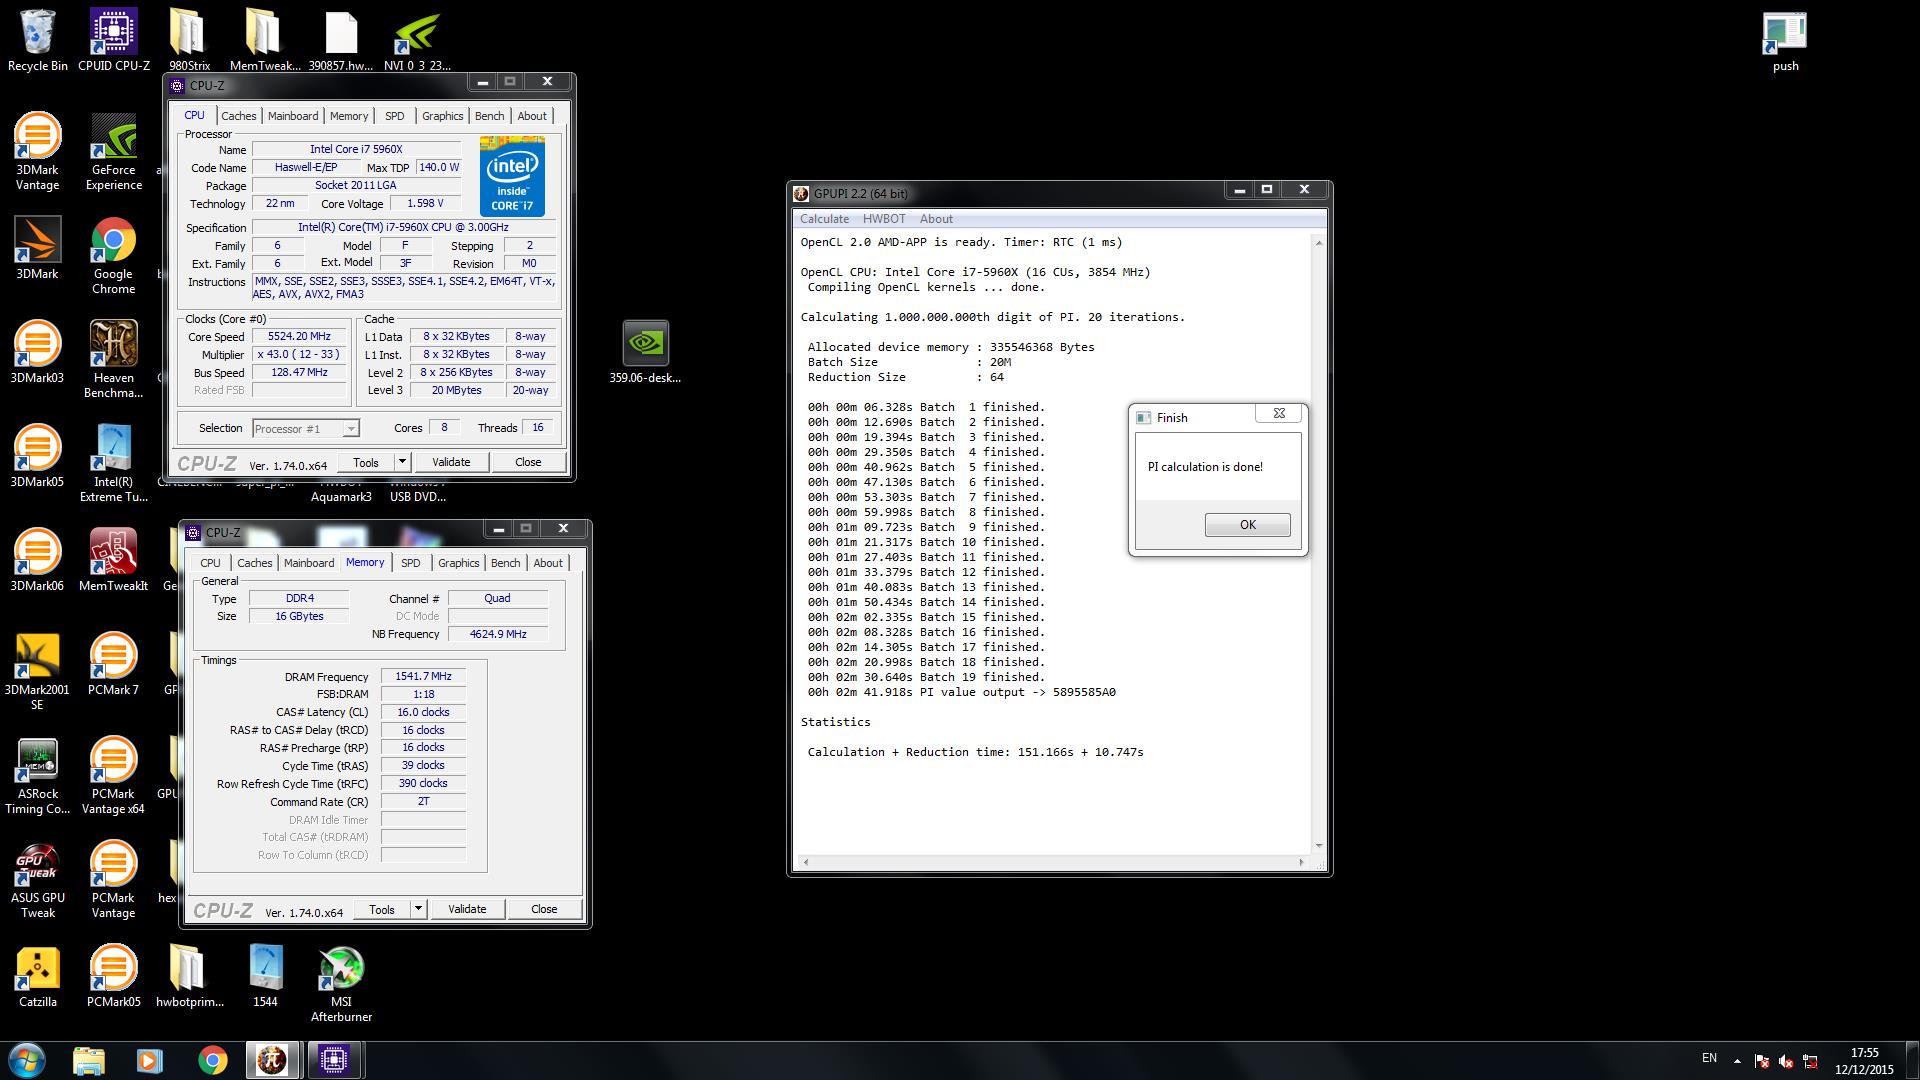Expand the Processor #1 selection dropdown
This screenshot has height=1080, width=1920.
(351, 429)
